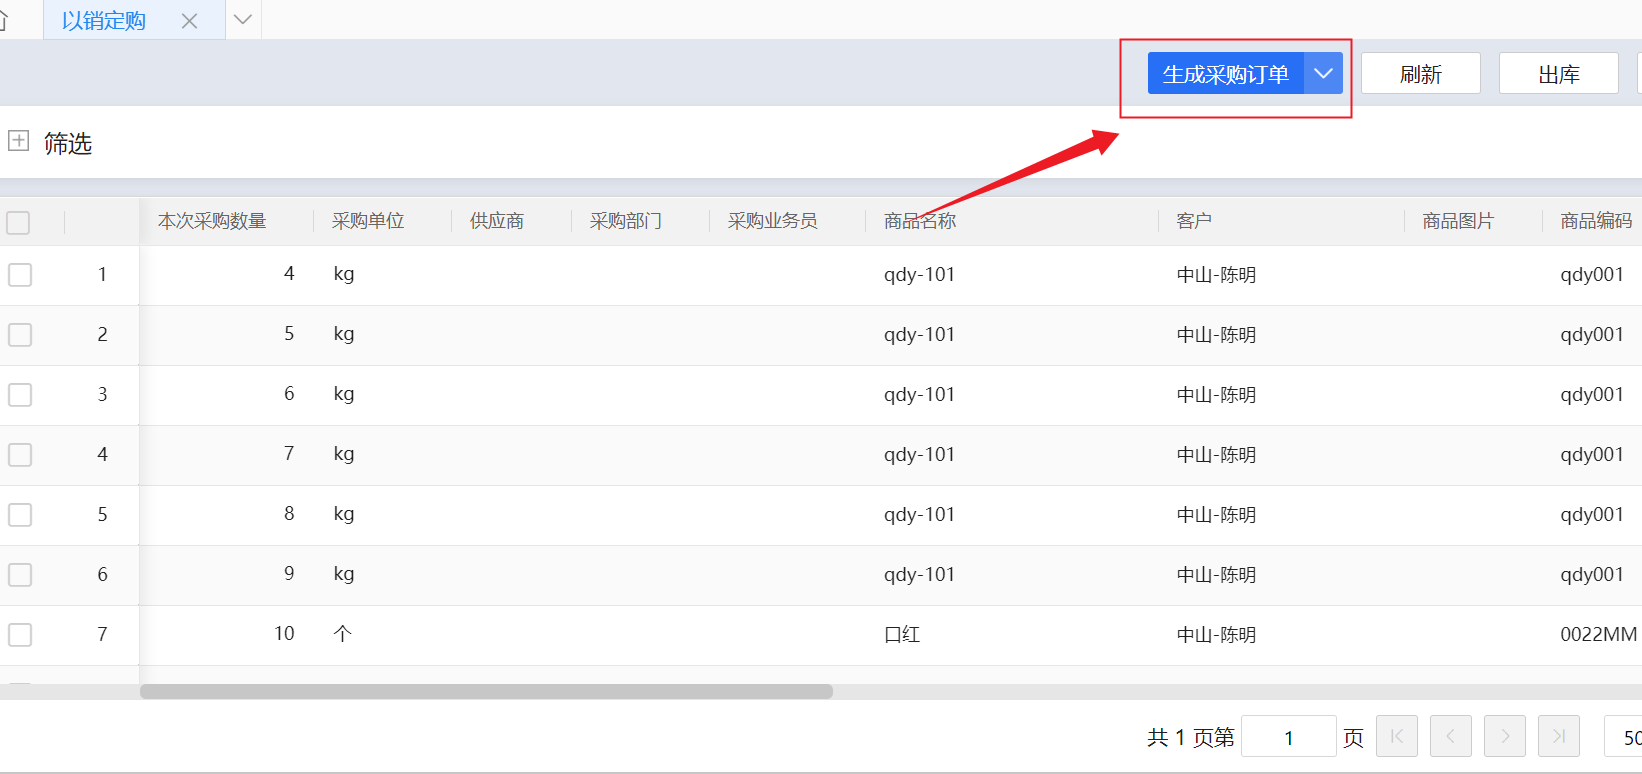Click the horizontal table scrollbar
The image size is (1642, 774).
[x=486, y=692]
